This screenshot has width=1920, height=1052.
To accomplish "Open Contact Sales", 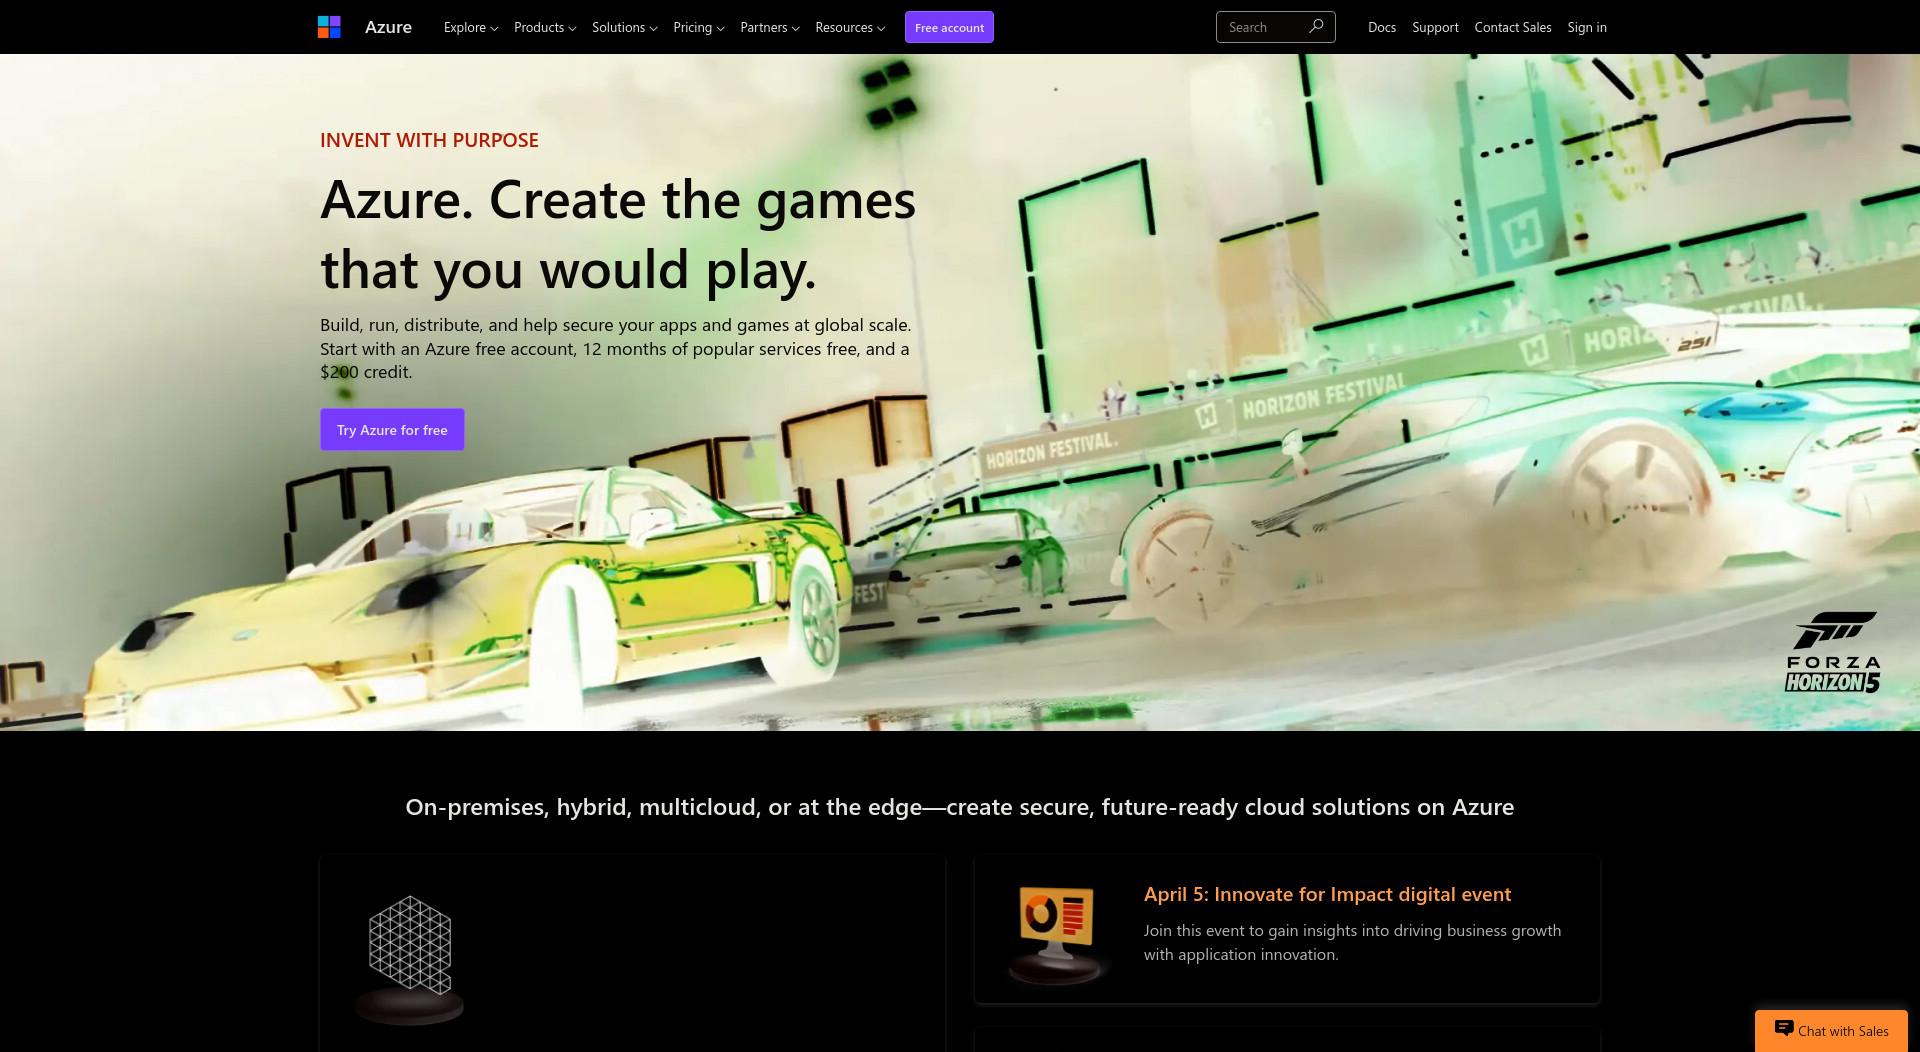I will pos(1513,27).
